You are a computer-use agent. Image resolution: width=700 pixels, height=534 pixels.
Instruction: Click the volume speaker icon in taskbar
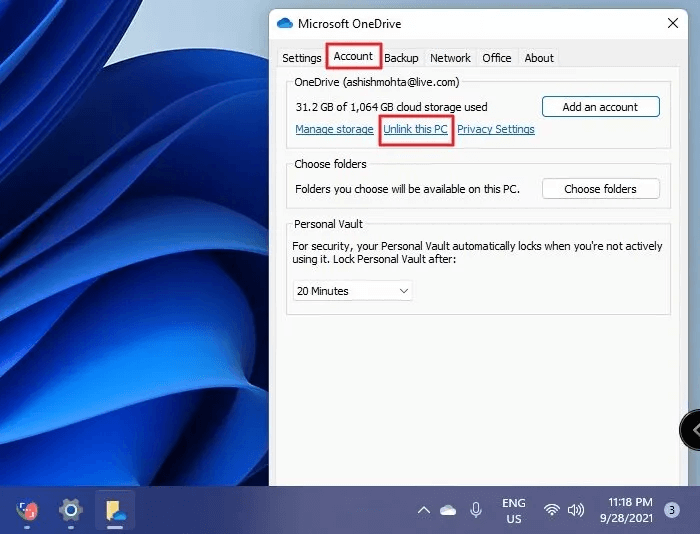pos(575,510)
